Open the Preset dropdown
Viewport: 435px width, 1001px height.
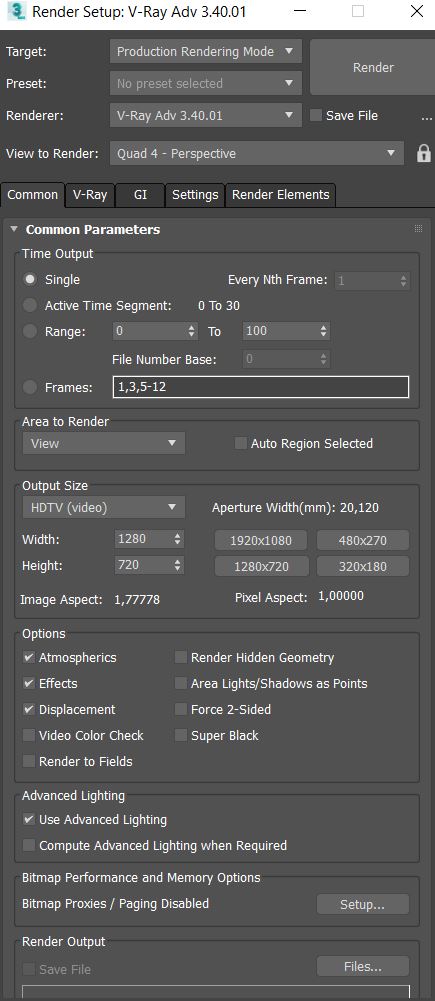pyautogui.click(x=206, y=83)
